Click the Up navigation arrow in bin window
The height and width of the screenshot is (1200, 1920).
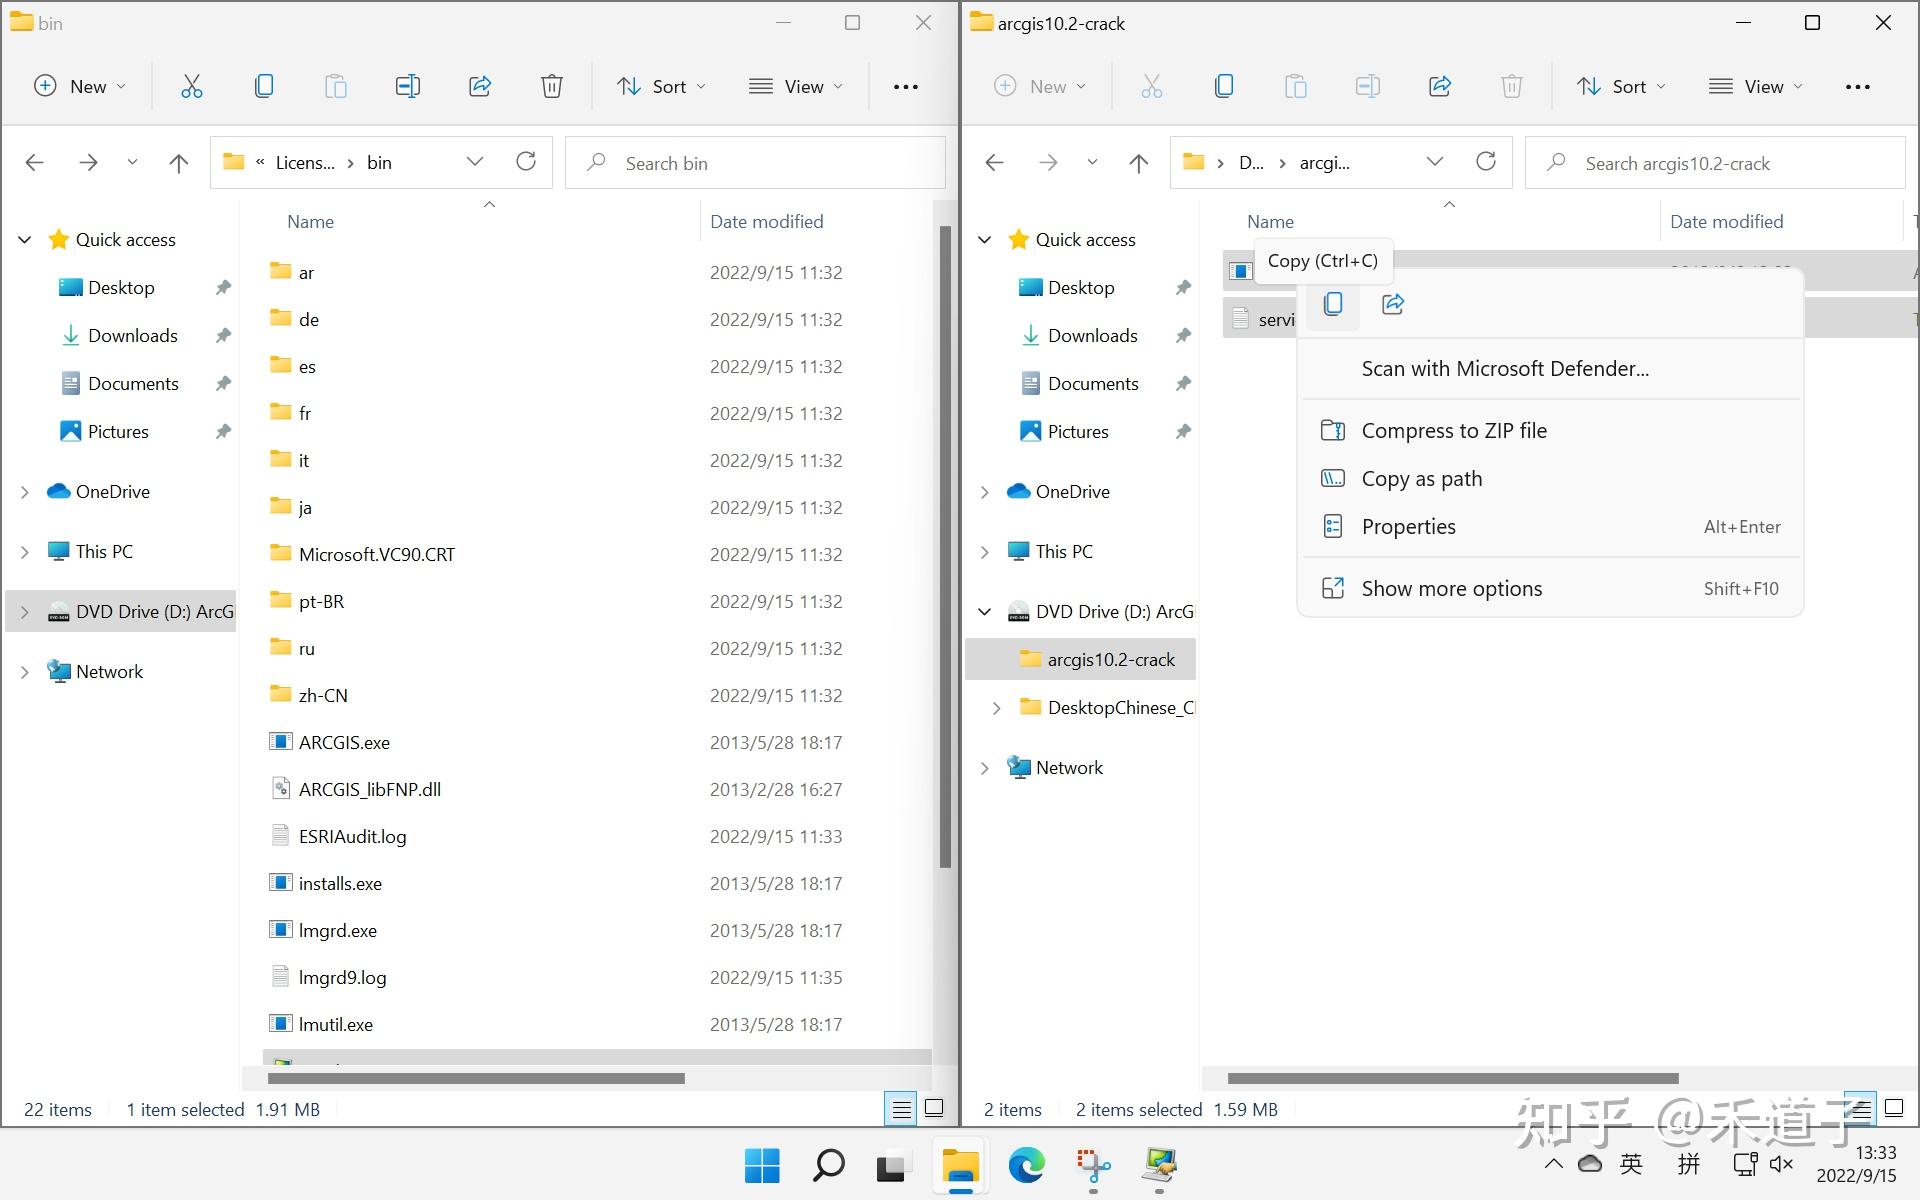tap(178, 162)
